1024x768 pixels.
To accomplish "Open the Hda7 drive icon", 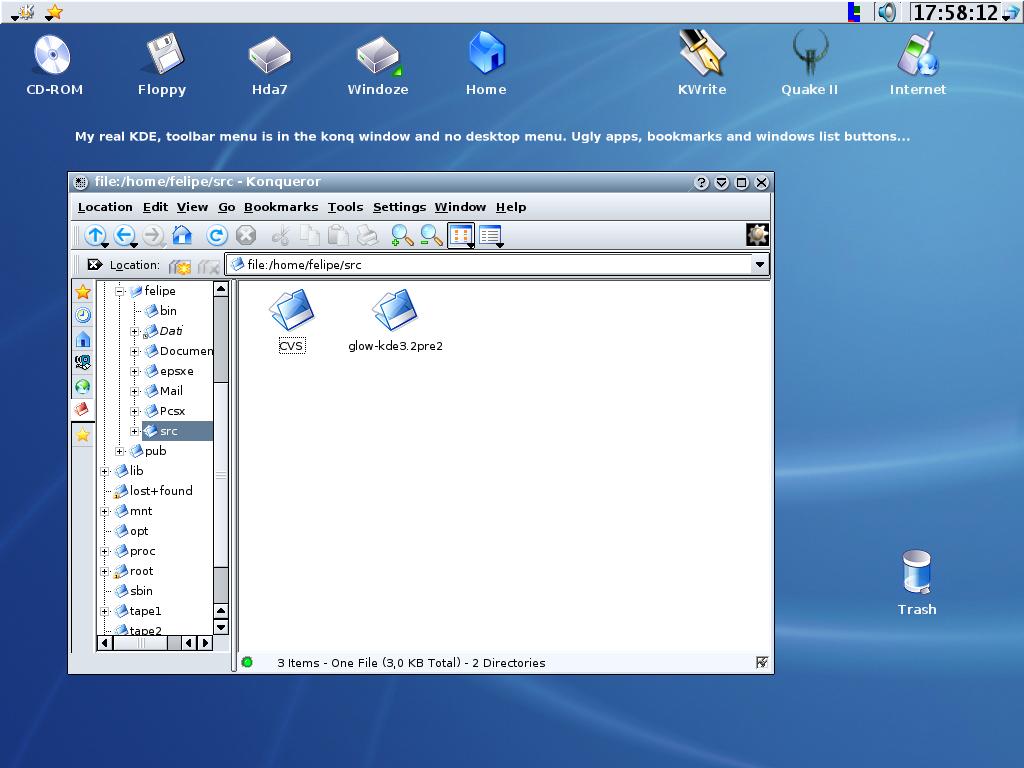I will (270, 64).
